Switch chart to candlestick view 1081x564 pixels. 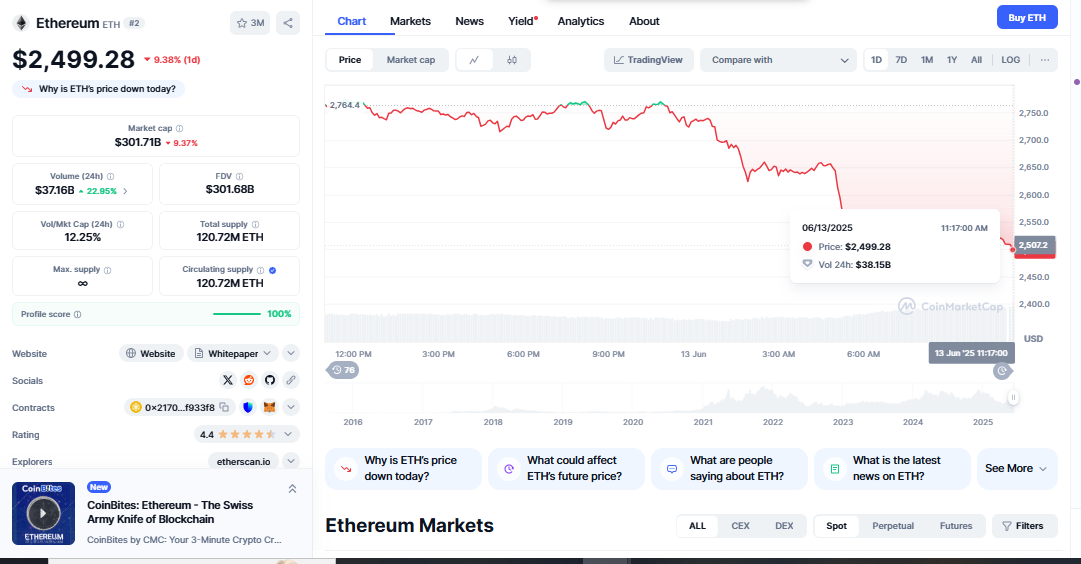512,60
